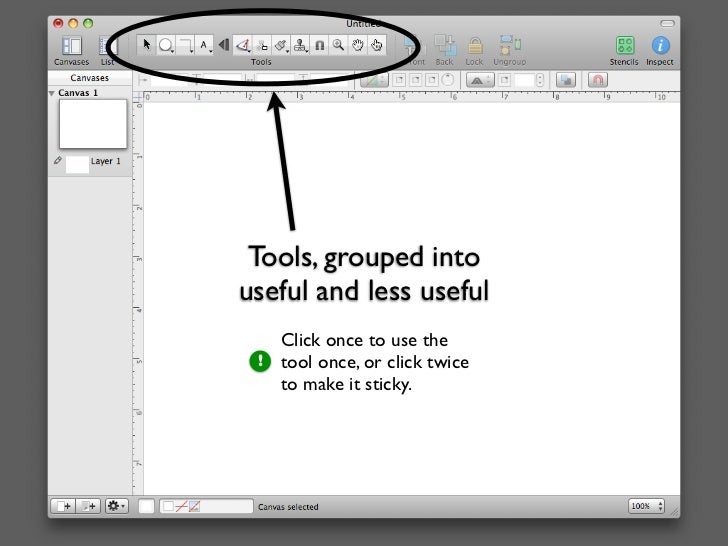This screenshot has height=546, width=728.
Task: Open the 100% zoom popup
Action: click(x=647, y=506)
